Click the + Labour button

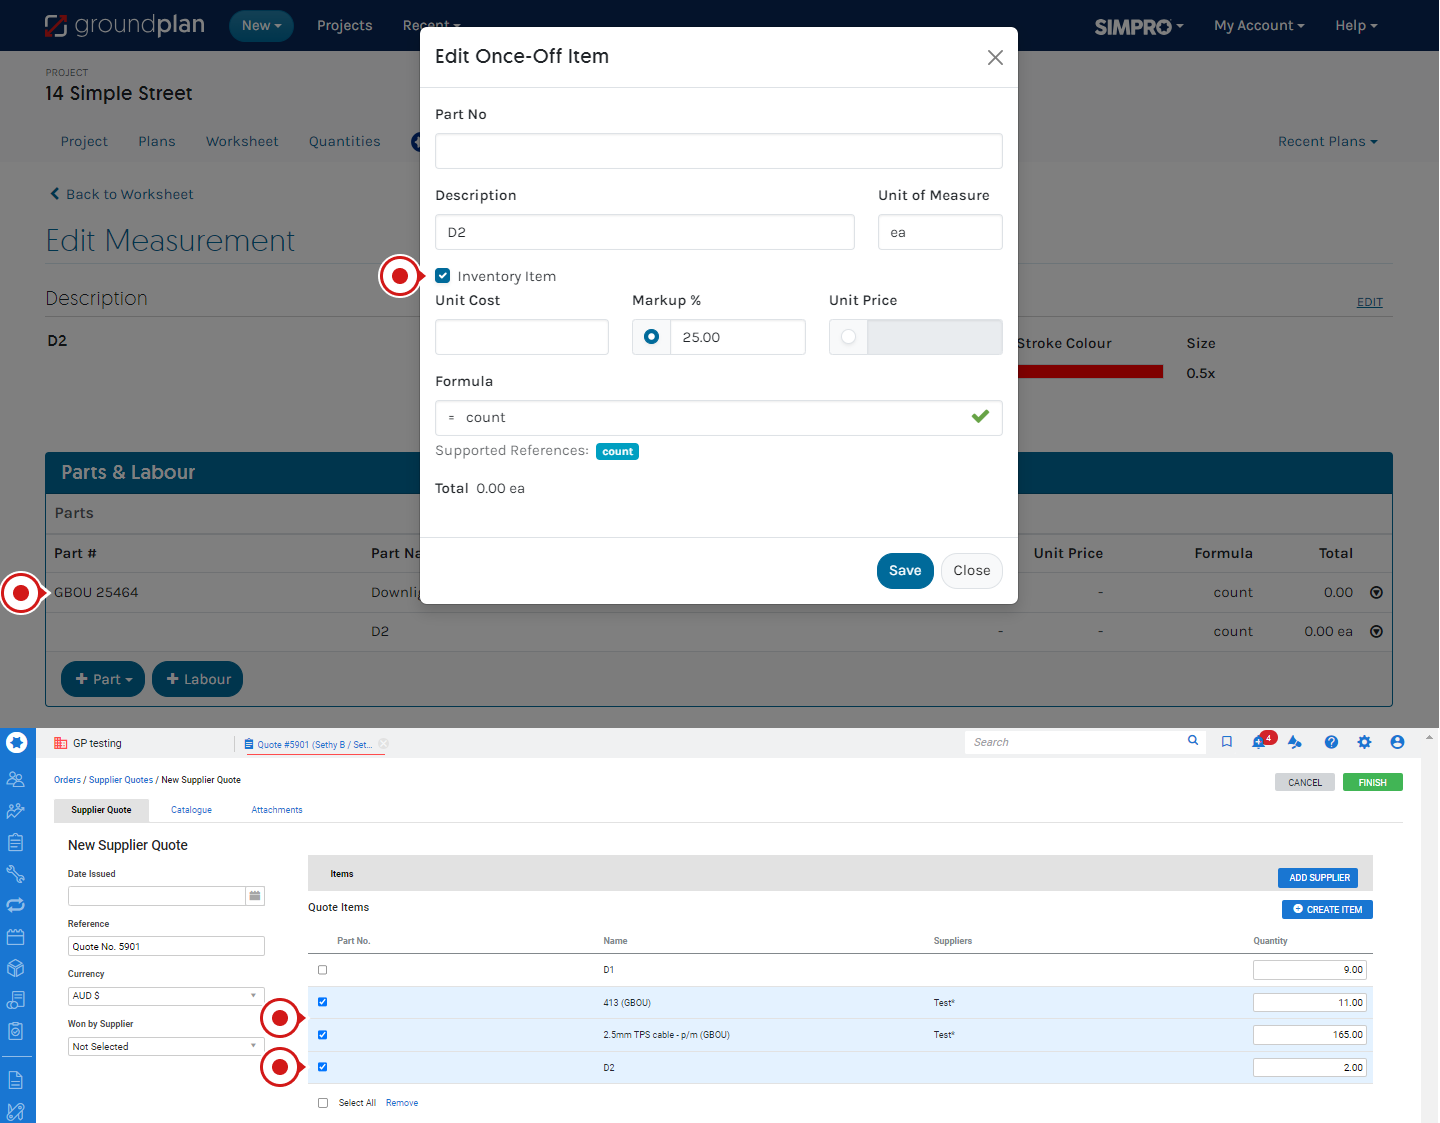198,679
